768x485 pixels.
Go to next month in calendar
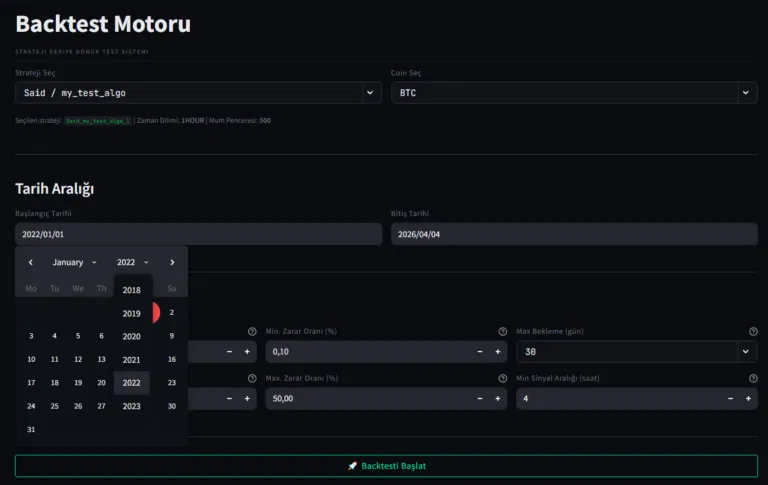(172, 262)
